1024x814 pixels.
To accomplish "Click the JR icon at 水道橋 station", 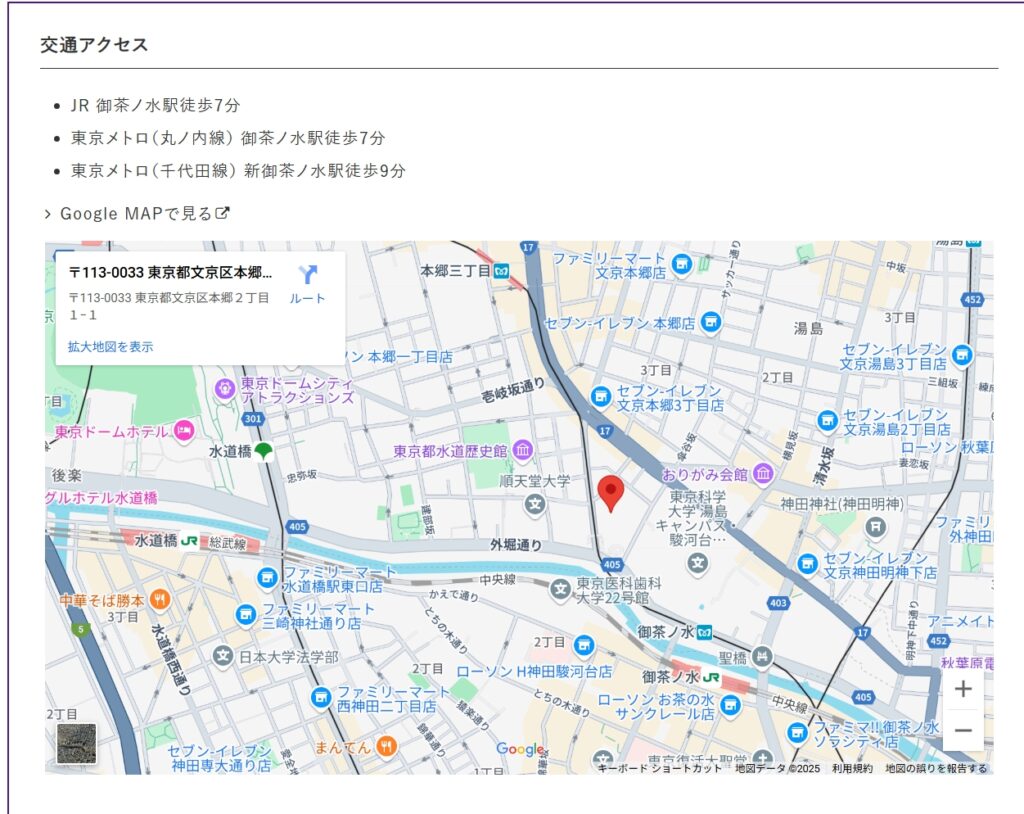I will pos(189,541).
